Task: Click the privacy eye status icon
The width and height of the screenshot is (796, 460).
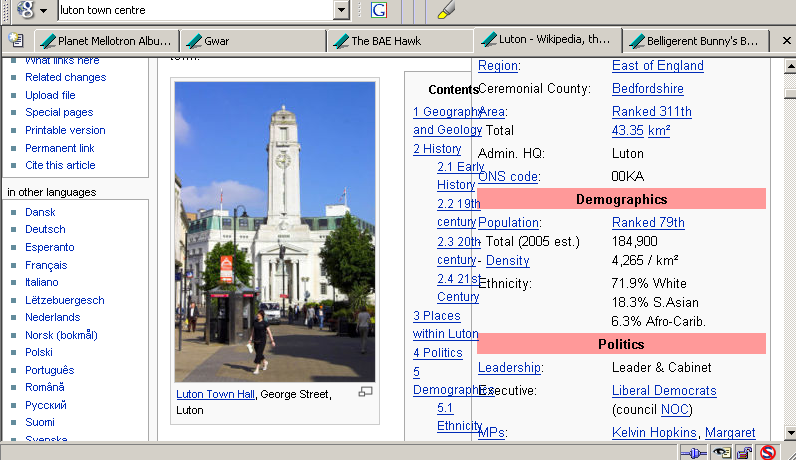Action: click(x=721, y=452)
